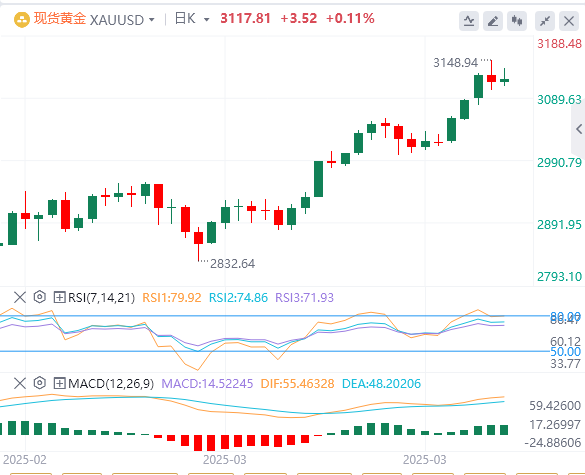Screen dimensions: 585x475
Task: Click the collapse fullscreen arrows icon
Action: click(x=545, y=21)
